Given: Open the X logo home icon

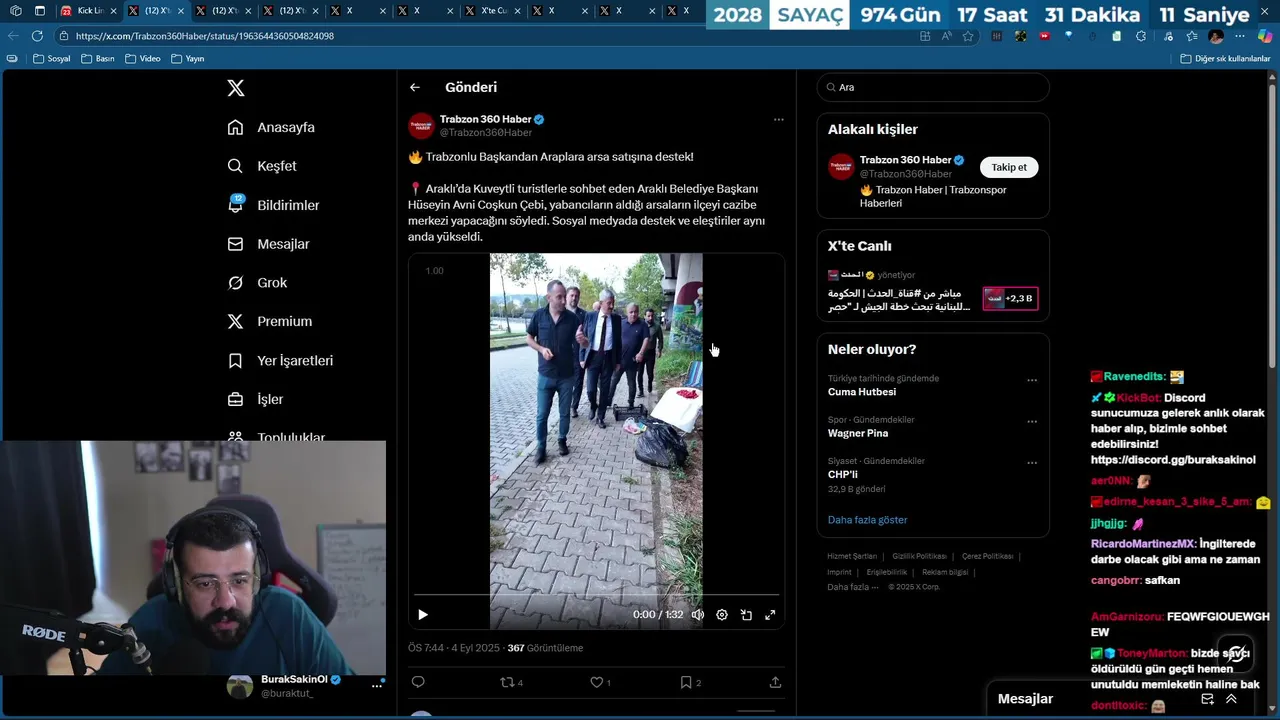Looking at the screenshot, I should (x=236, y=88).
